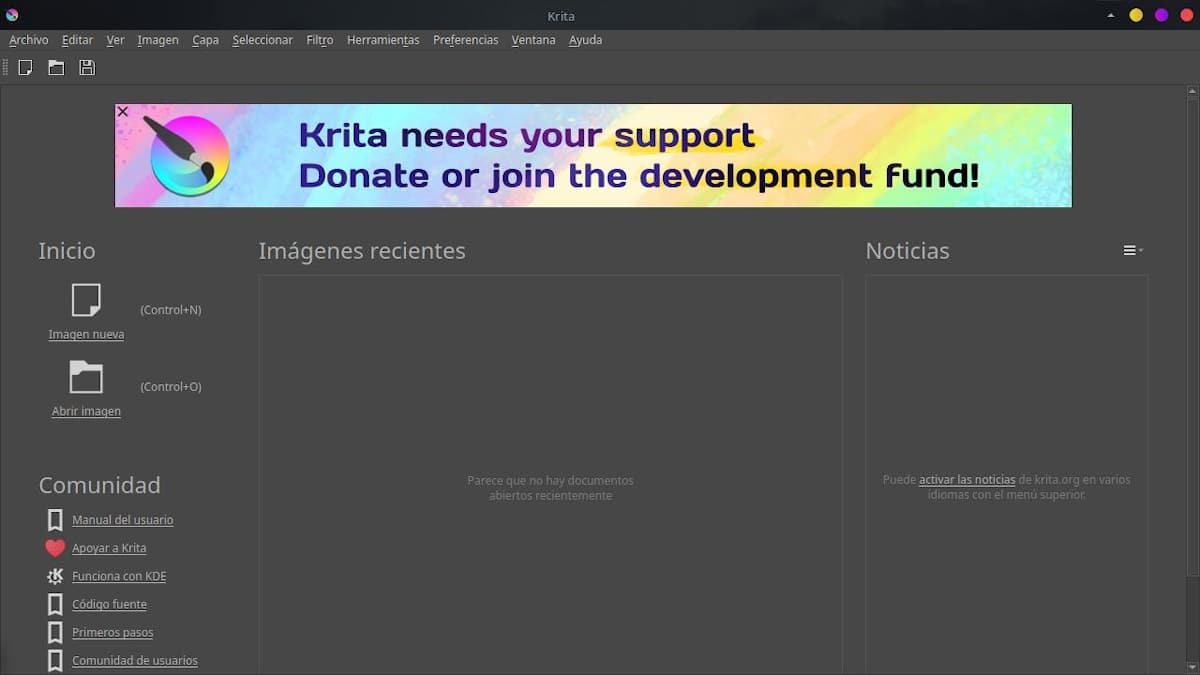The image size is (1200, 675).
Task: Click the KDE gear icon near Funciona con KDE
Action: pos(55,576)
